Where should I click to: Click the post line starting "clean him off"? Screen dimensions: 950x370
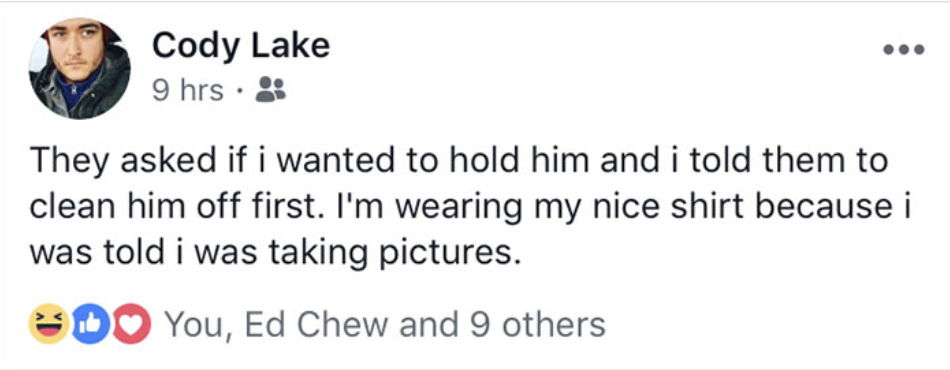[470, 208]
